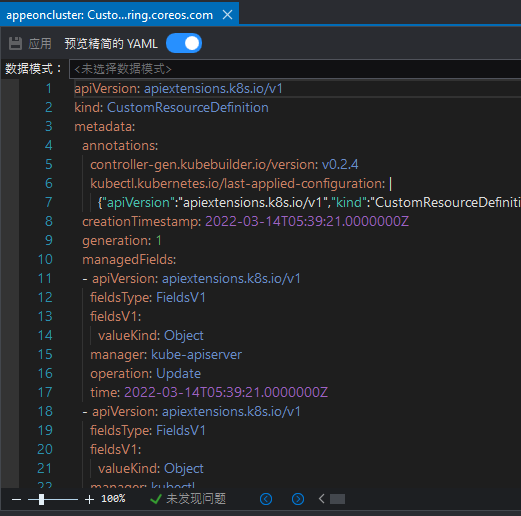Click the save disk icon beside 应用
This screenshot has height=516, width=521.
click(15, 44)
